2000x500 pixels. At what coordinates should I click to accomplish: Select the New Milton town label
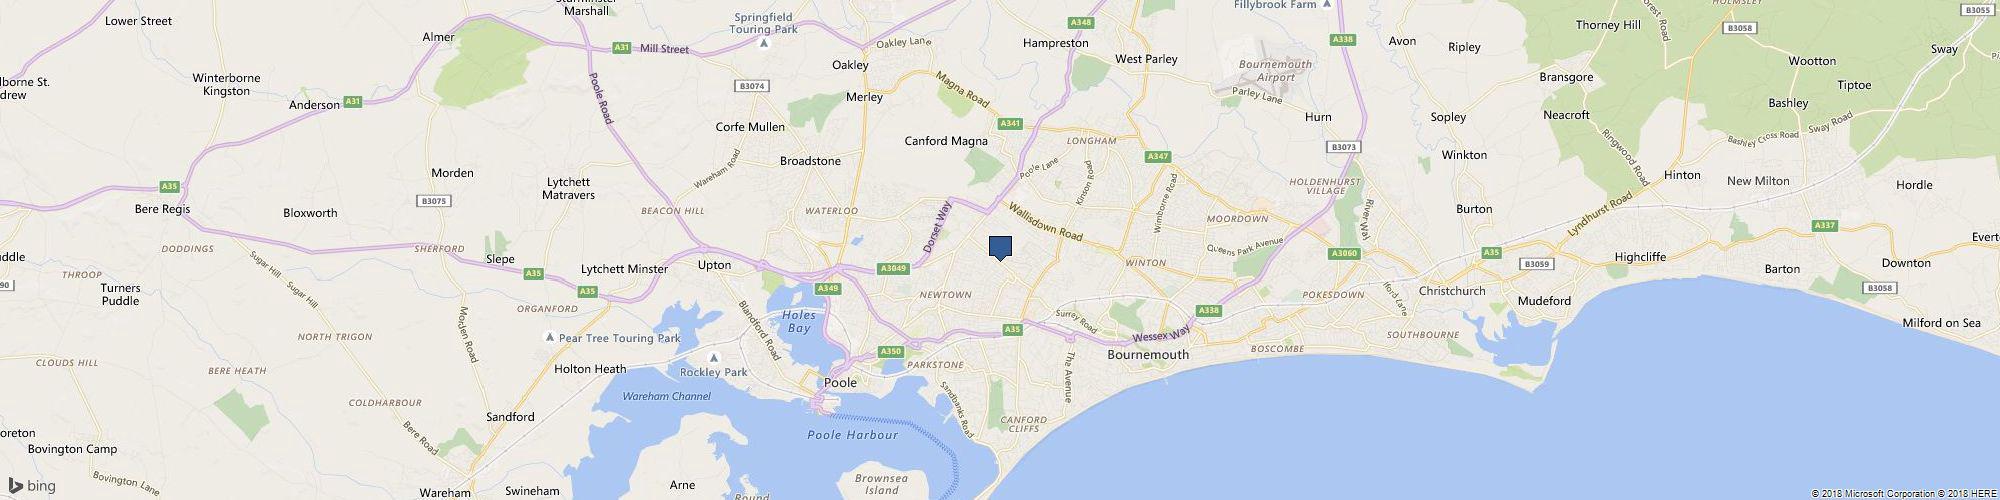(x=1758, y=181)
